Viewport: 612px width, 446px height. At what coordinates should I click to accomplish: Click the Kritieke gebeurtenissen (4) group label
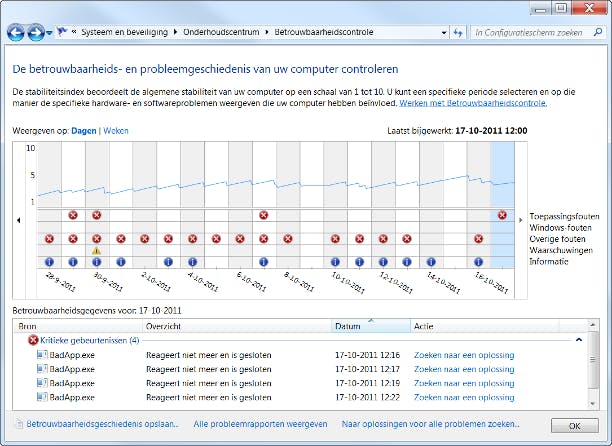coord(89,341)
